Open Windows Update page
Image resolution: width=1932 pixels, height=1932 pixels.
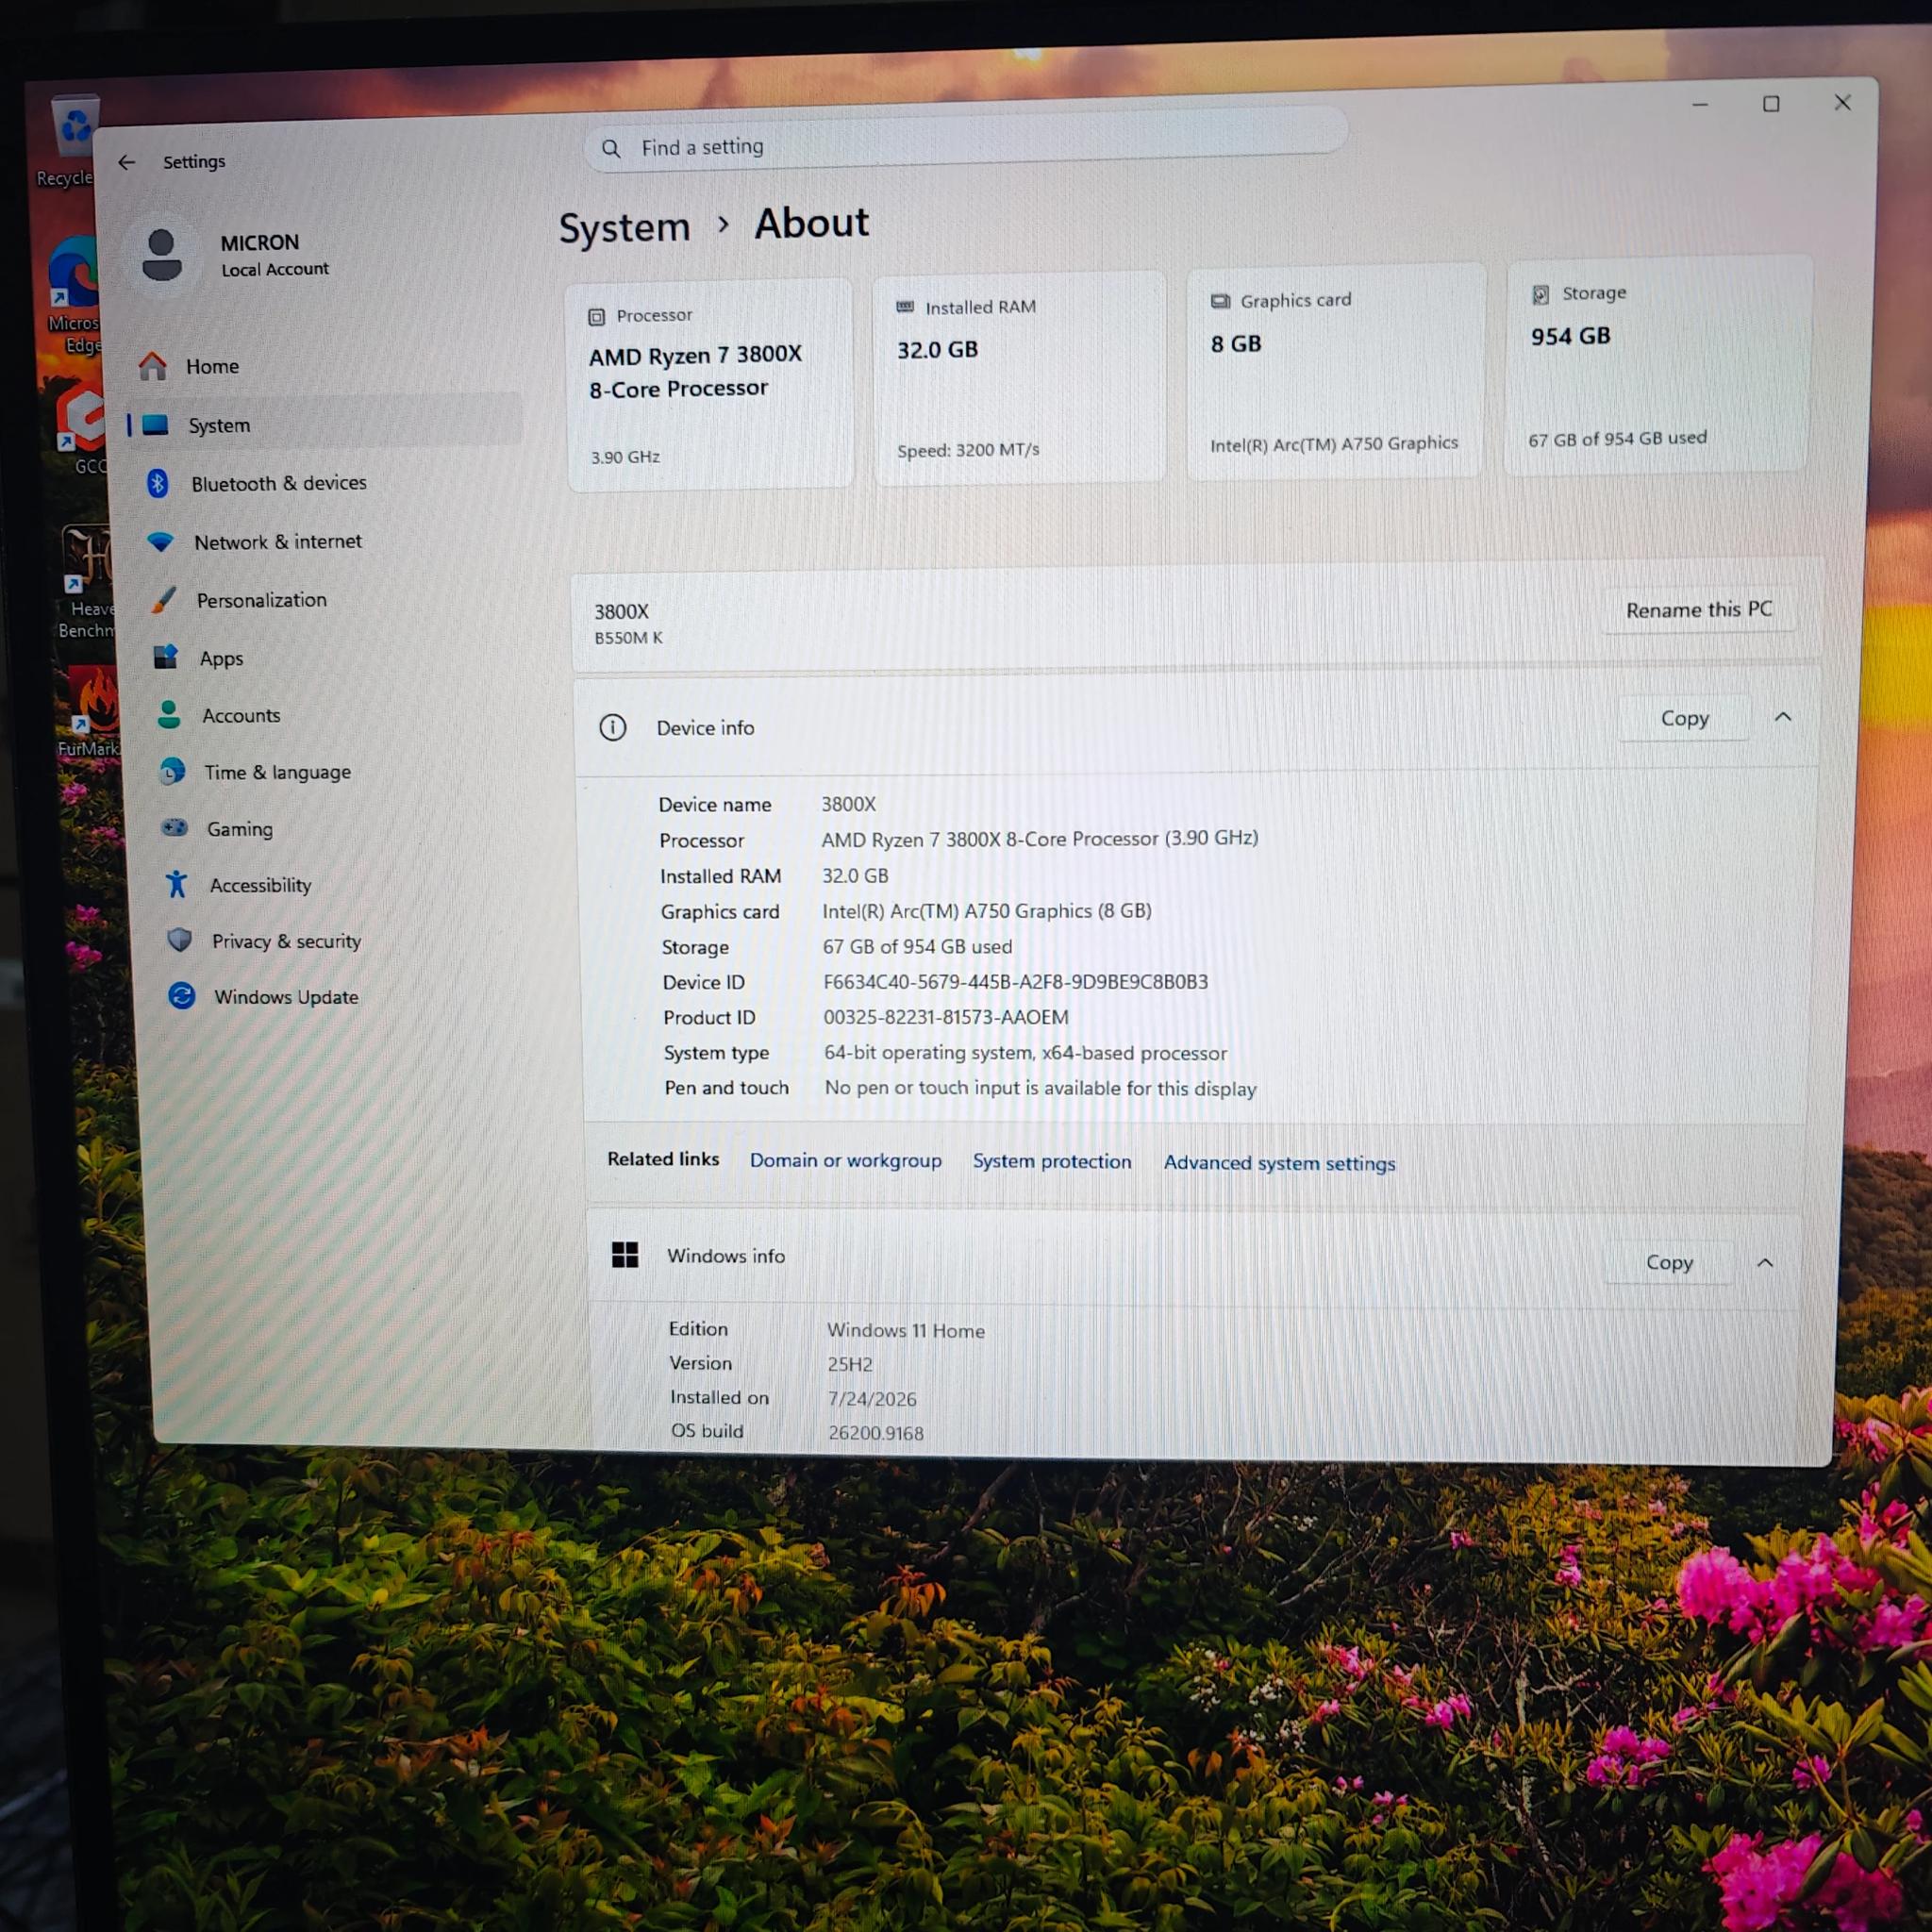(346, 996)
